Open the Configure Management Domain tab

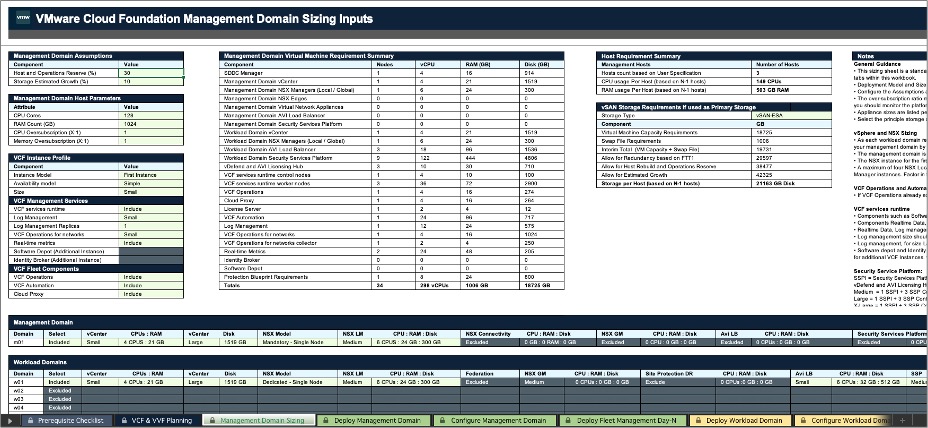(x=496, y=420)
